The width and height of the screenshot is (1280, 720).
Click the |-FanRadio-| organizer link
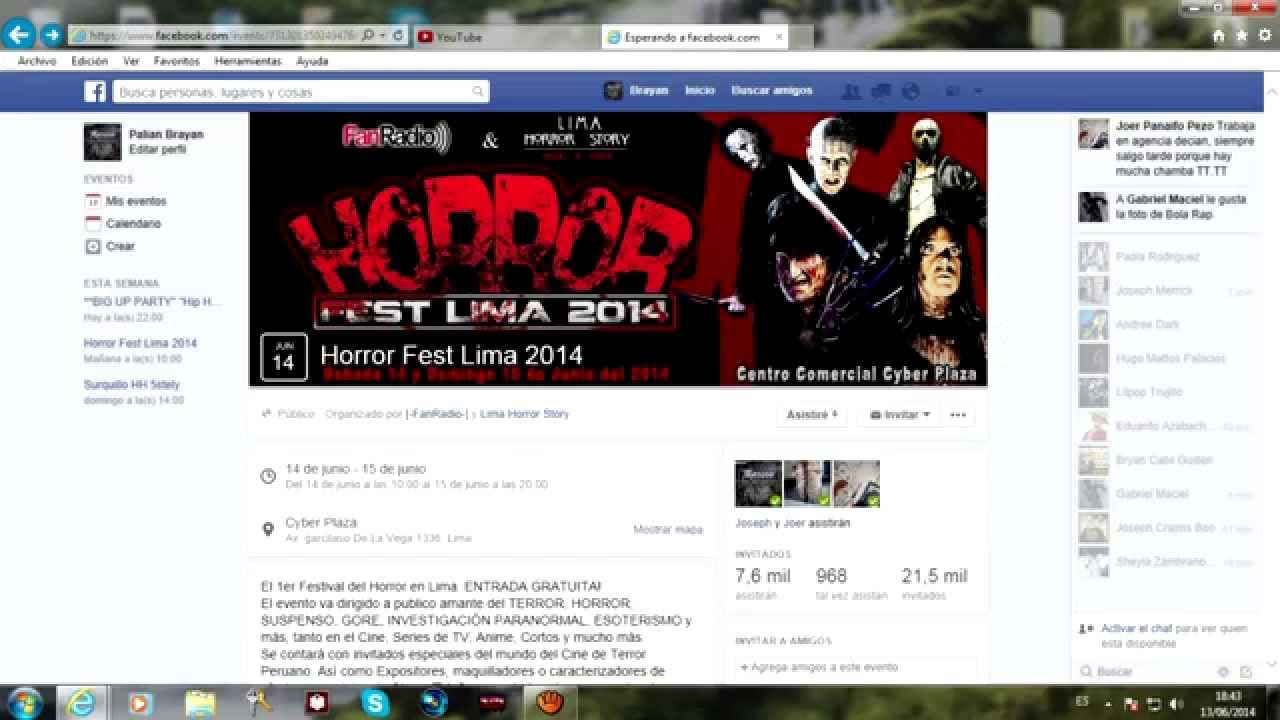437,414
